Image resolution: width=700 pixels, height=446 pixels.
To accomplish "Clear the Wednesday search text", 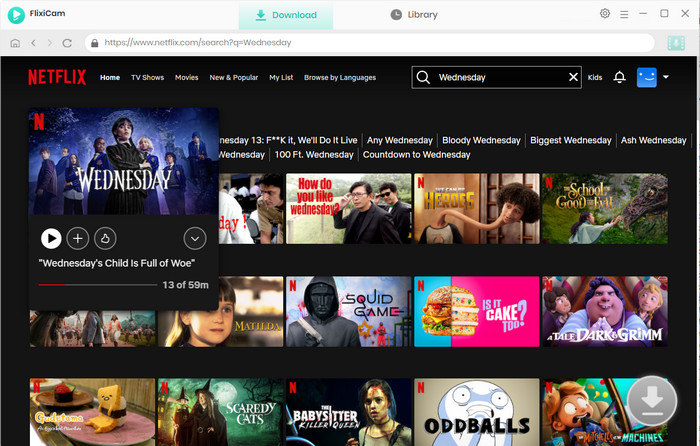I will click(573, 77).
